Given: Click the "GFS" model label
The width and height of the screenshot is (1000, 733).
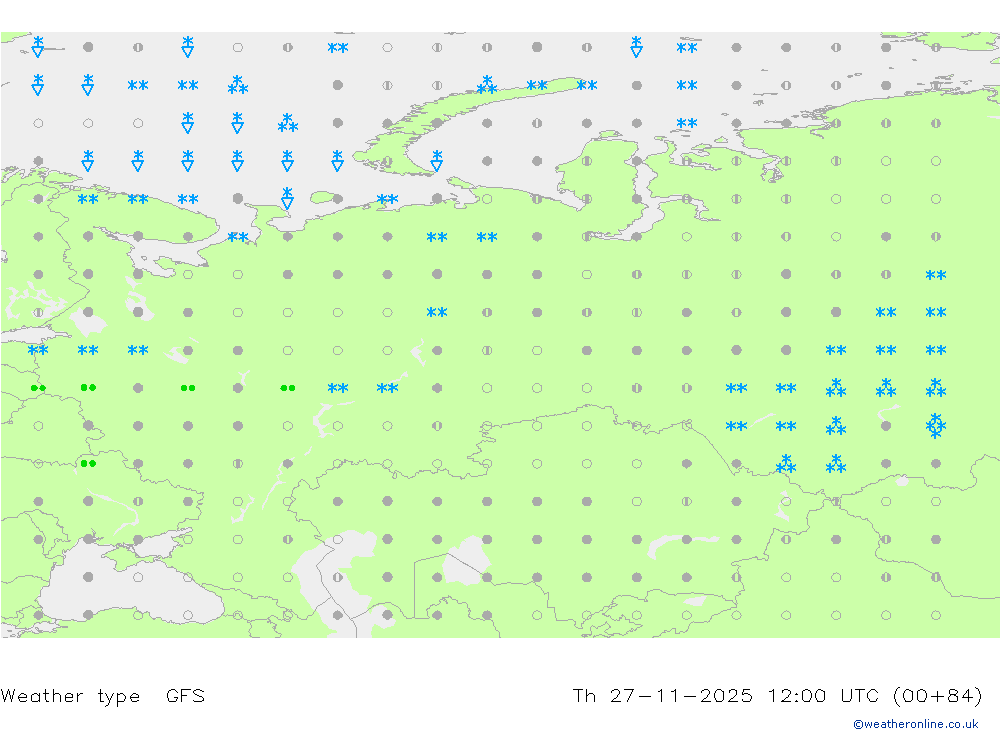Looking at the screenshot, I should (186, 695).
